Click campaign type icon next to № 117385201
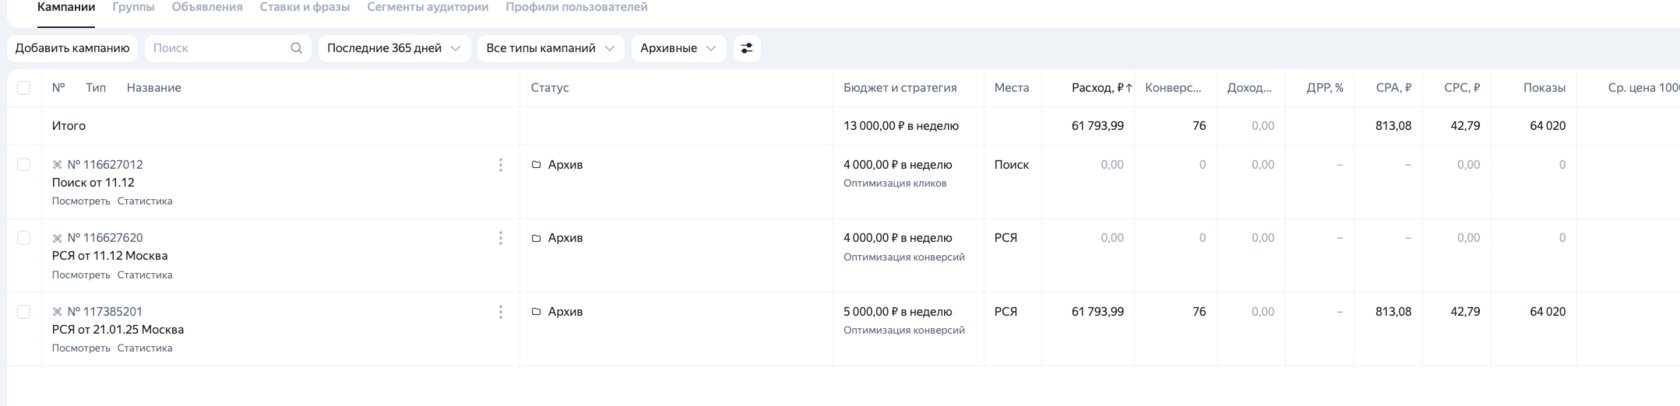 (57, 312)
